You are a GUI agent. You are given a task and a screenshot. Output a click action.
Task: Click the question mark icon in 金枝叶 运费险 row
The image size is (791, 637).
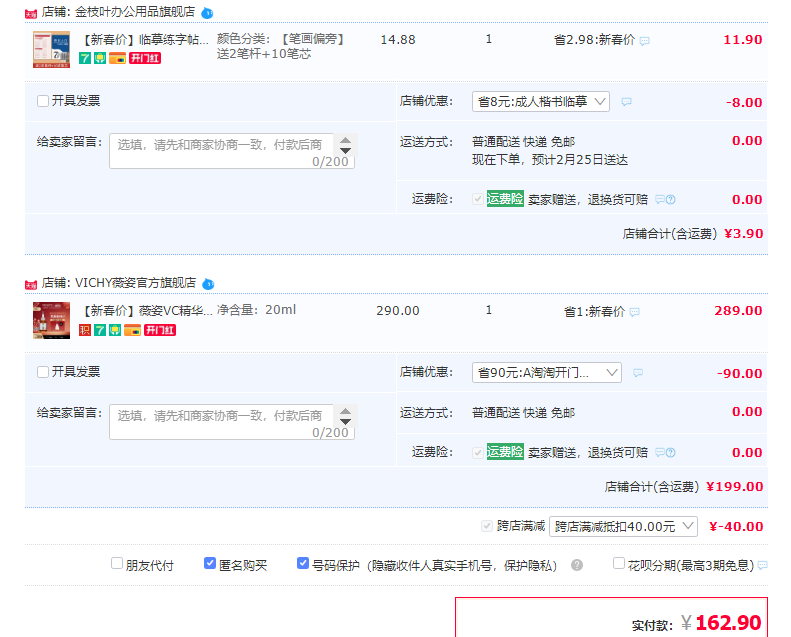670,200
